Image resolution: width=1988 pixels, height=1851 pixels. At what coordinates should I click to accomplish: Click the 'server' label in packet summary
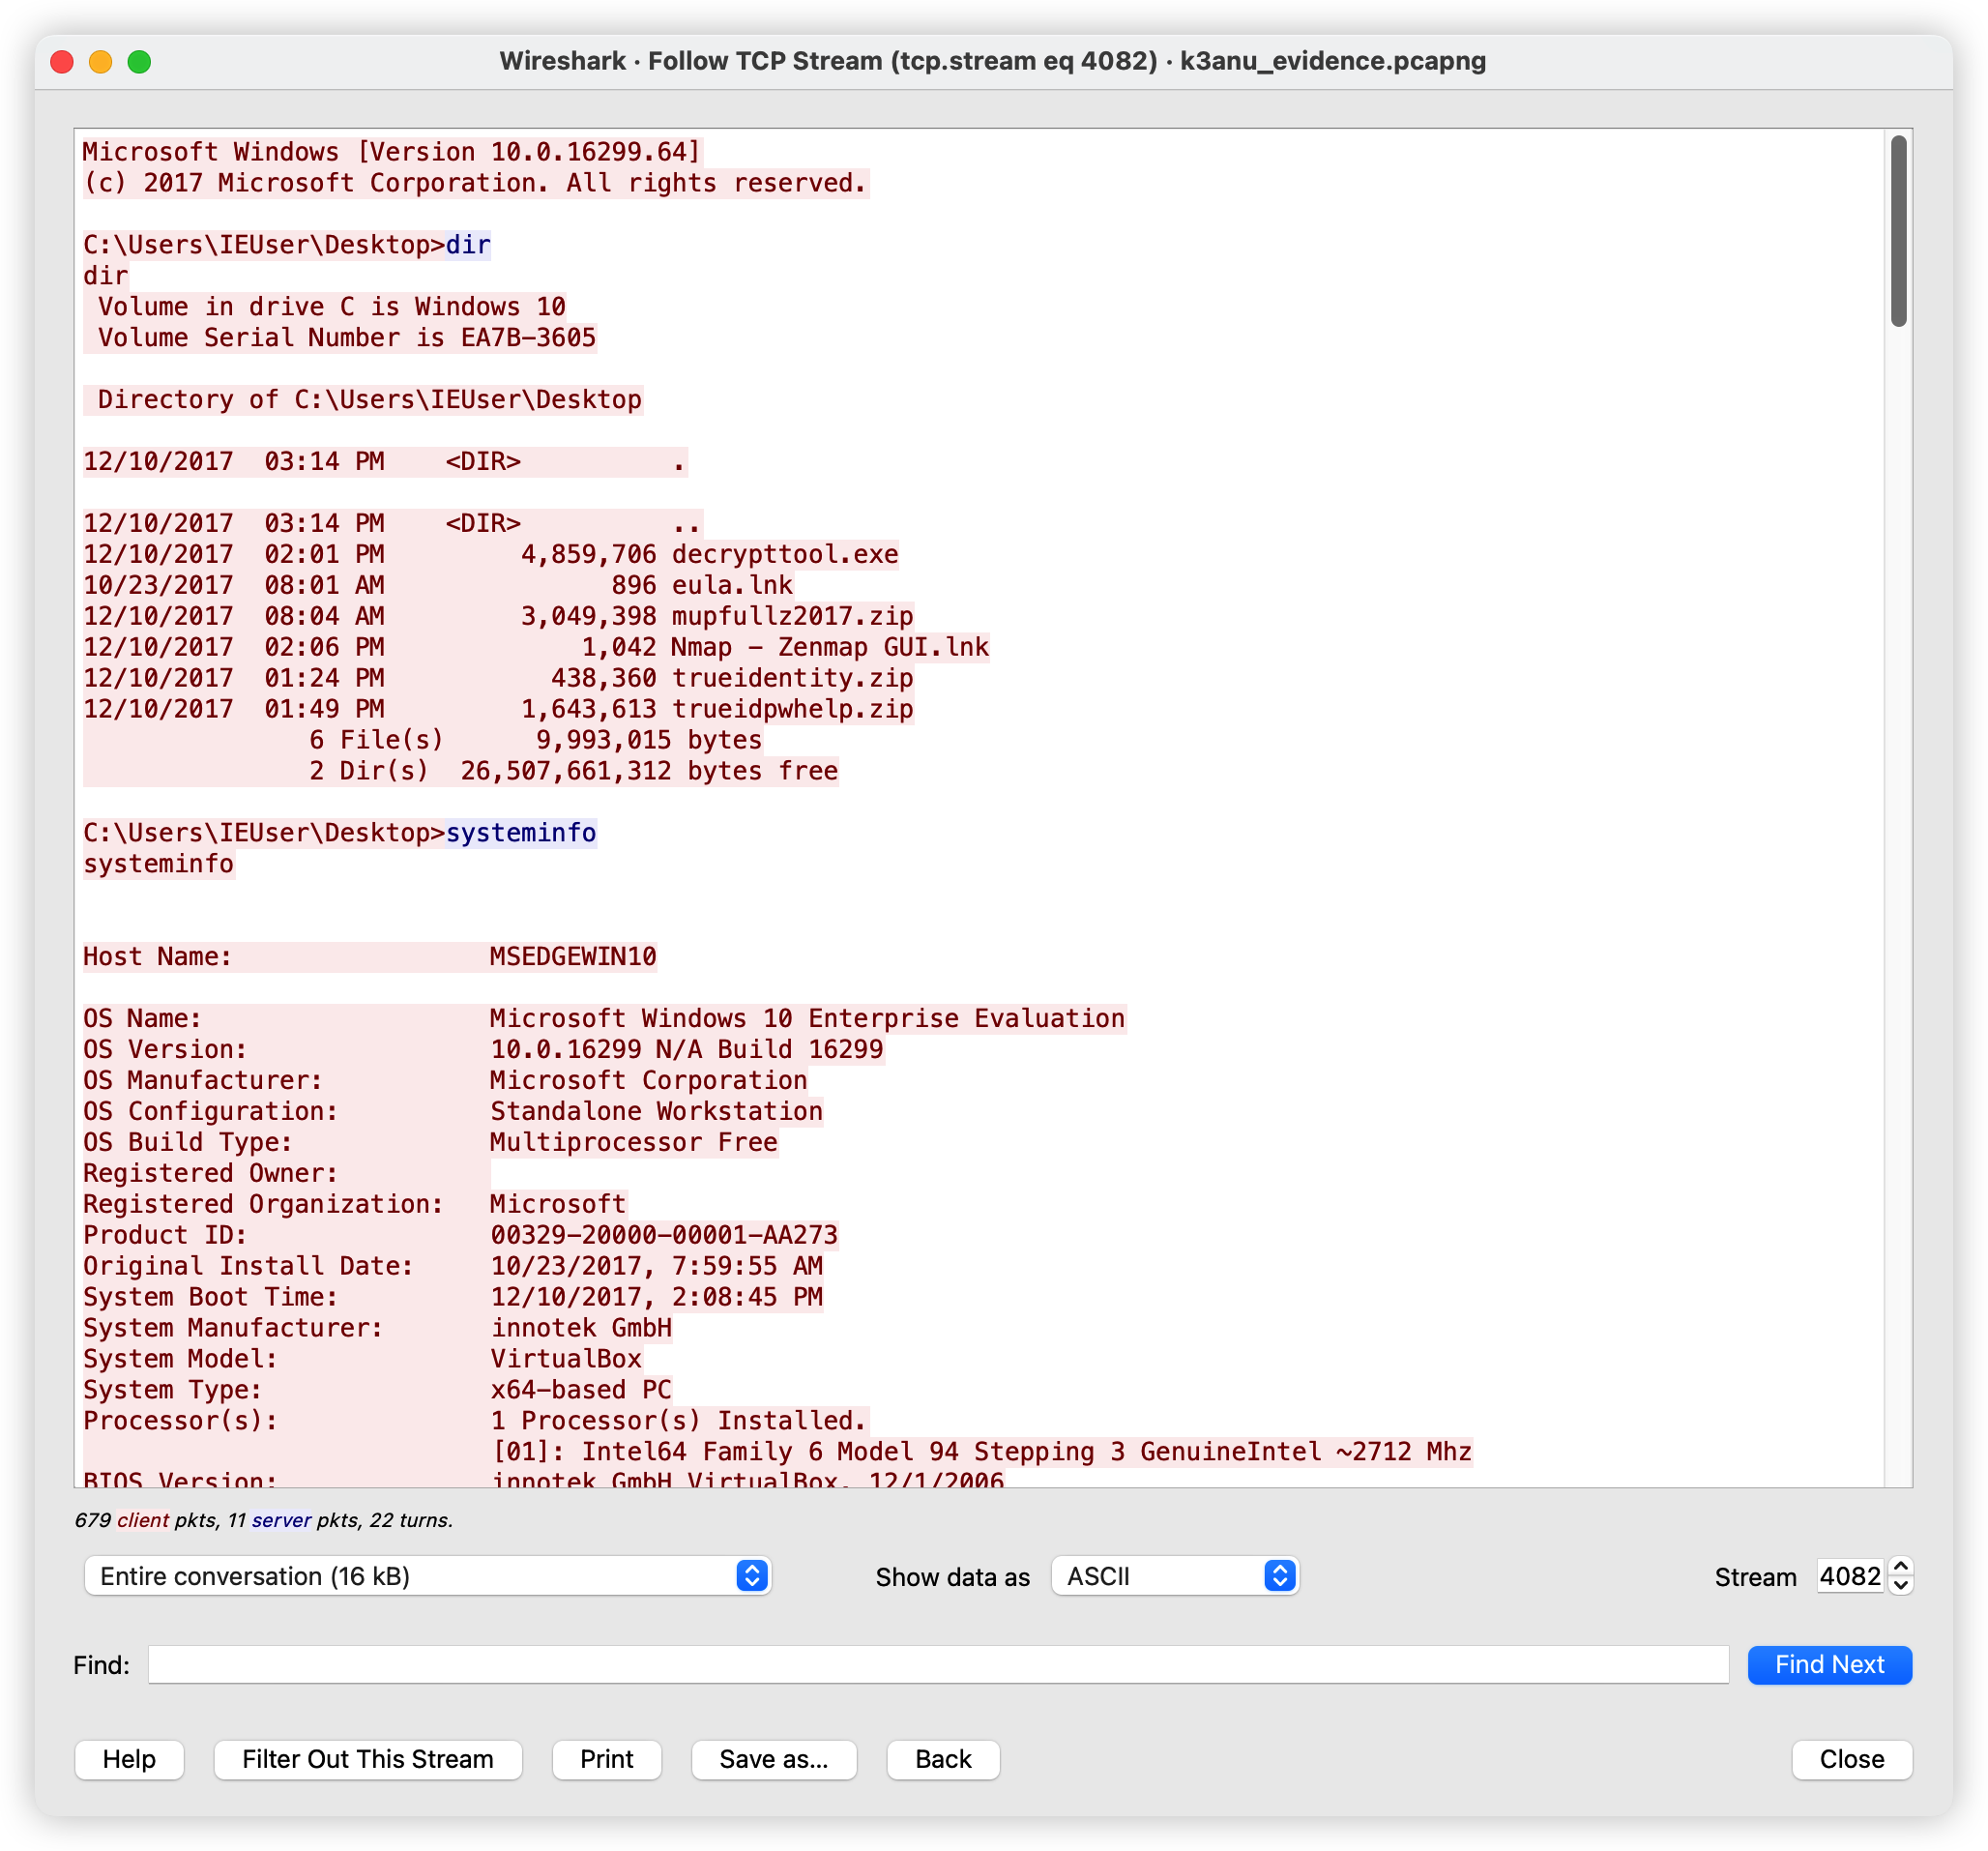click(x=281, y=1520)
